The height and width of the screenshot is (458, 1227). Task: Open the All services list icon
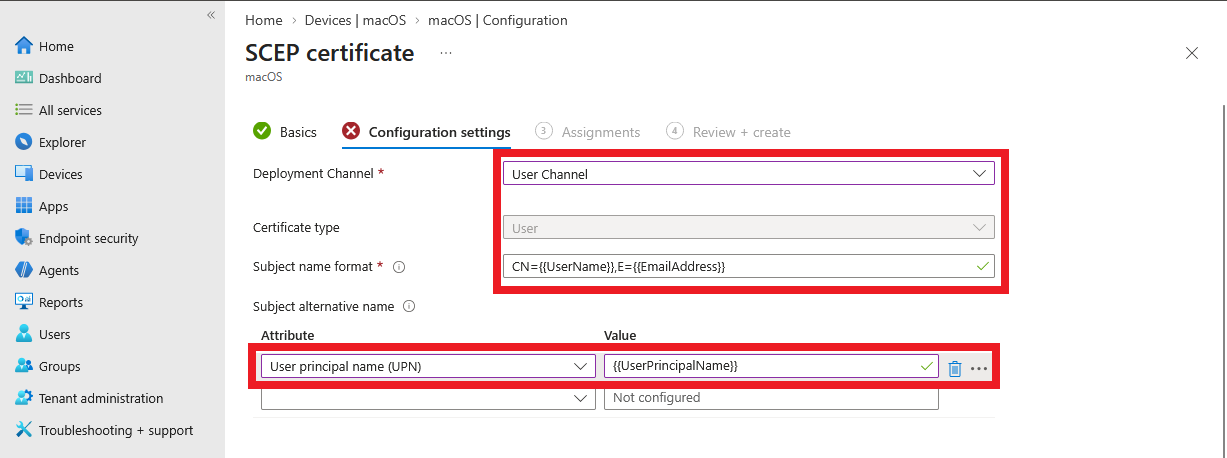pyautogui.click(x=24, y=110)
